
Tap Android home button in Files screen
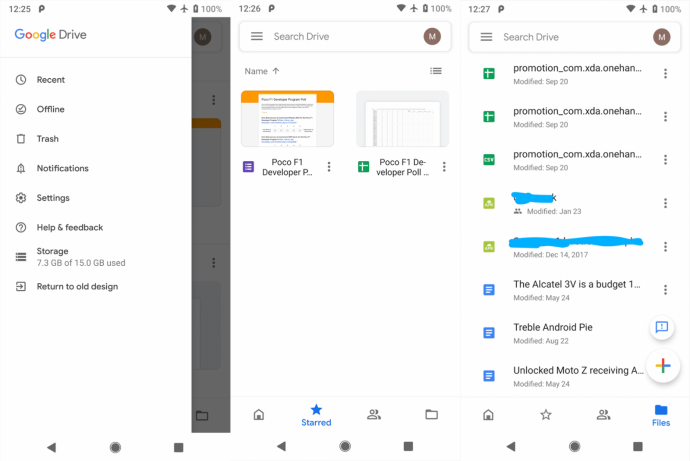pyautogui.click(x=574, y=446)
